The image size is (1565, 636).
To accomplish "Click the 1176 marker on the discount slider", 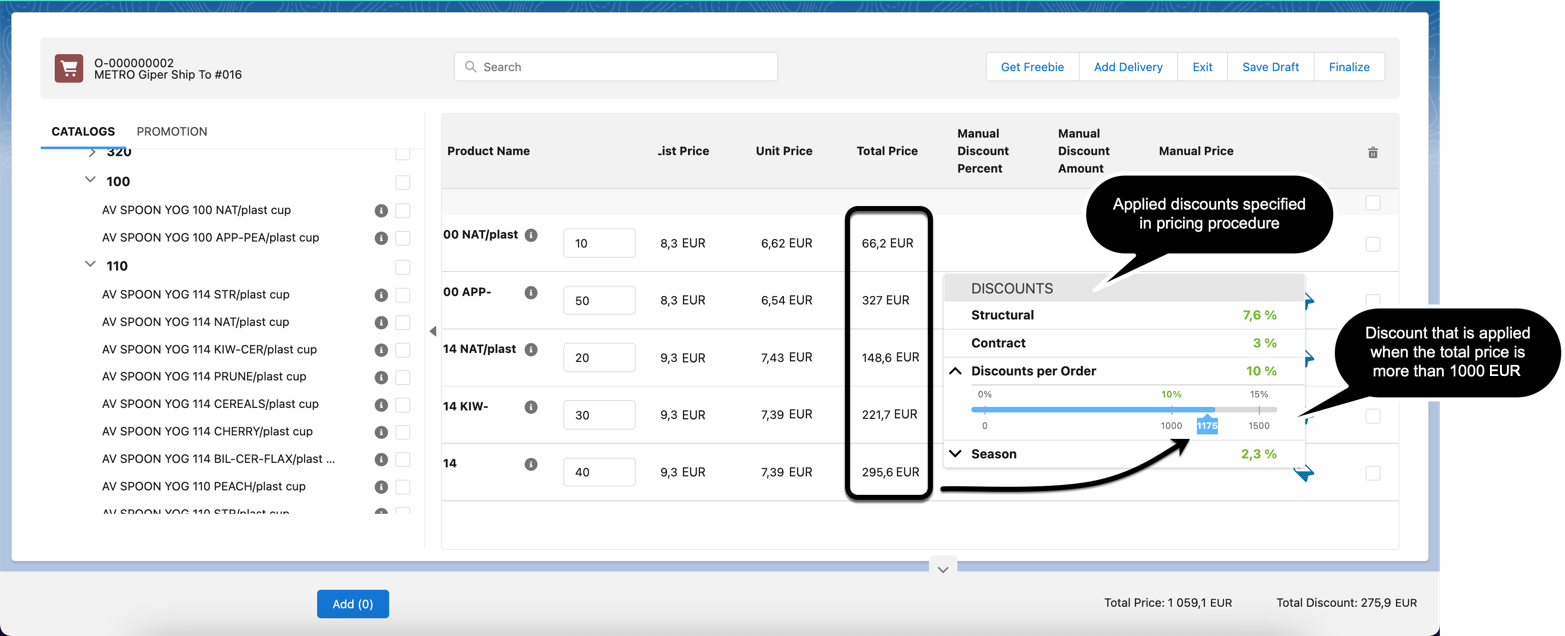I will pos(1207,426).
